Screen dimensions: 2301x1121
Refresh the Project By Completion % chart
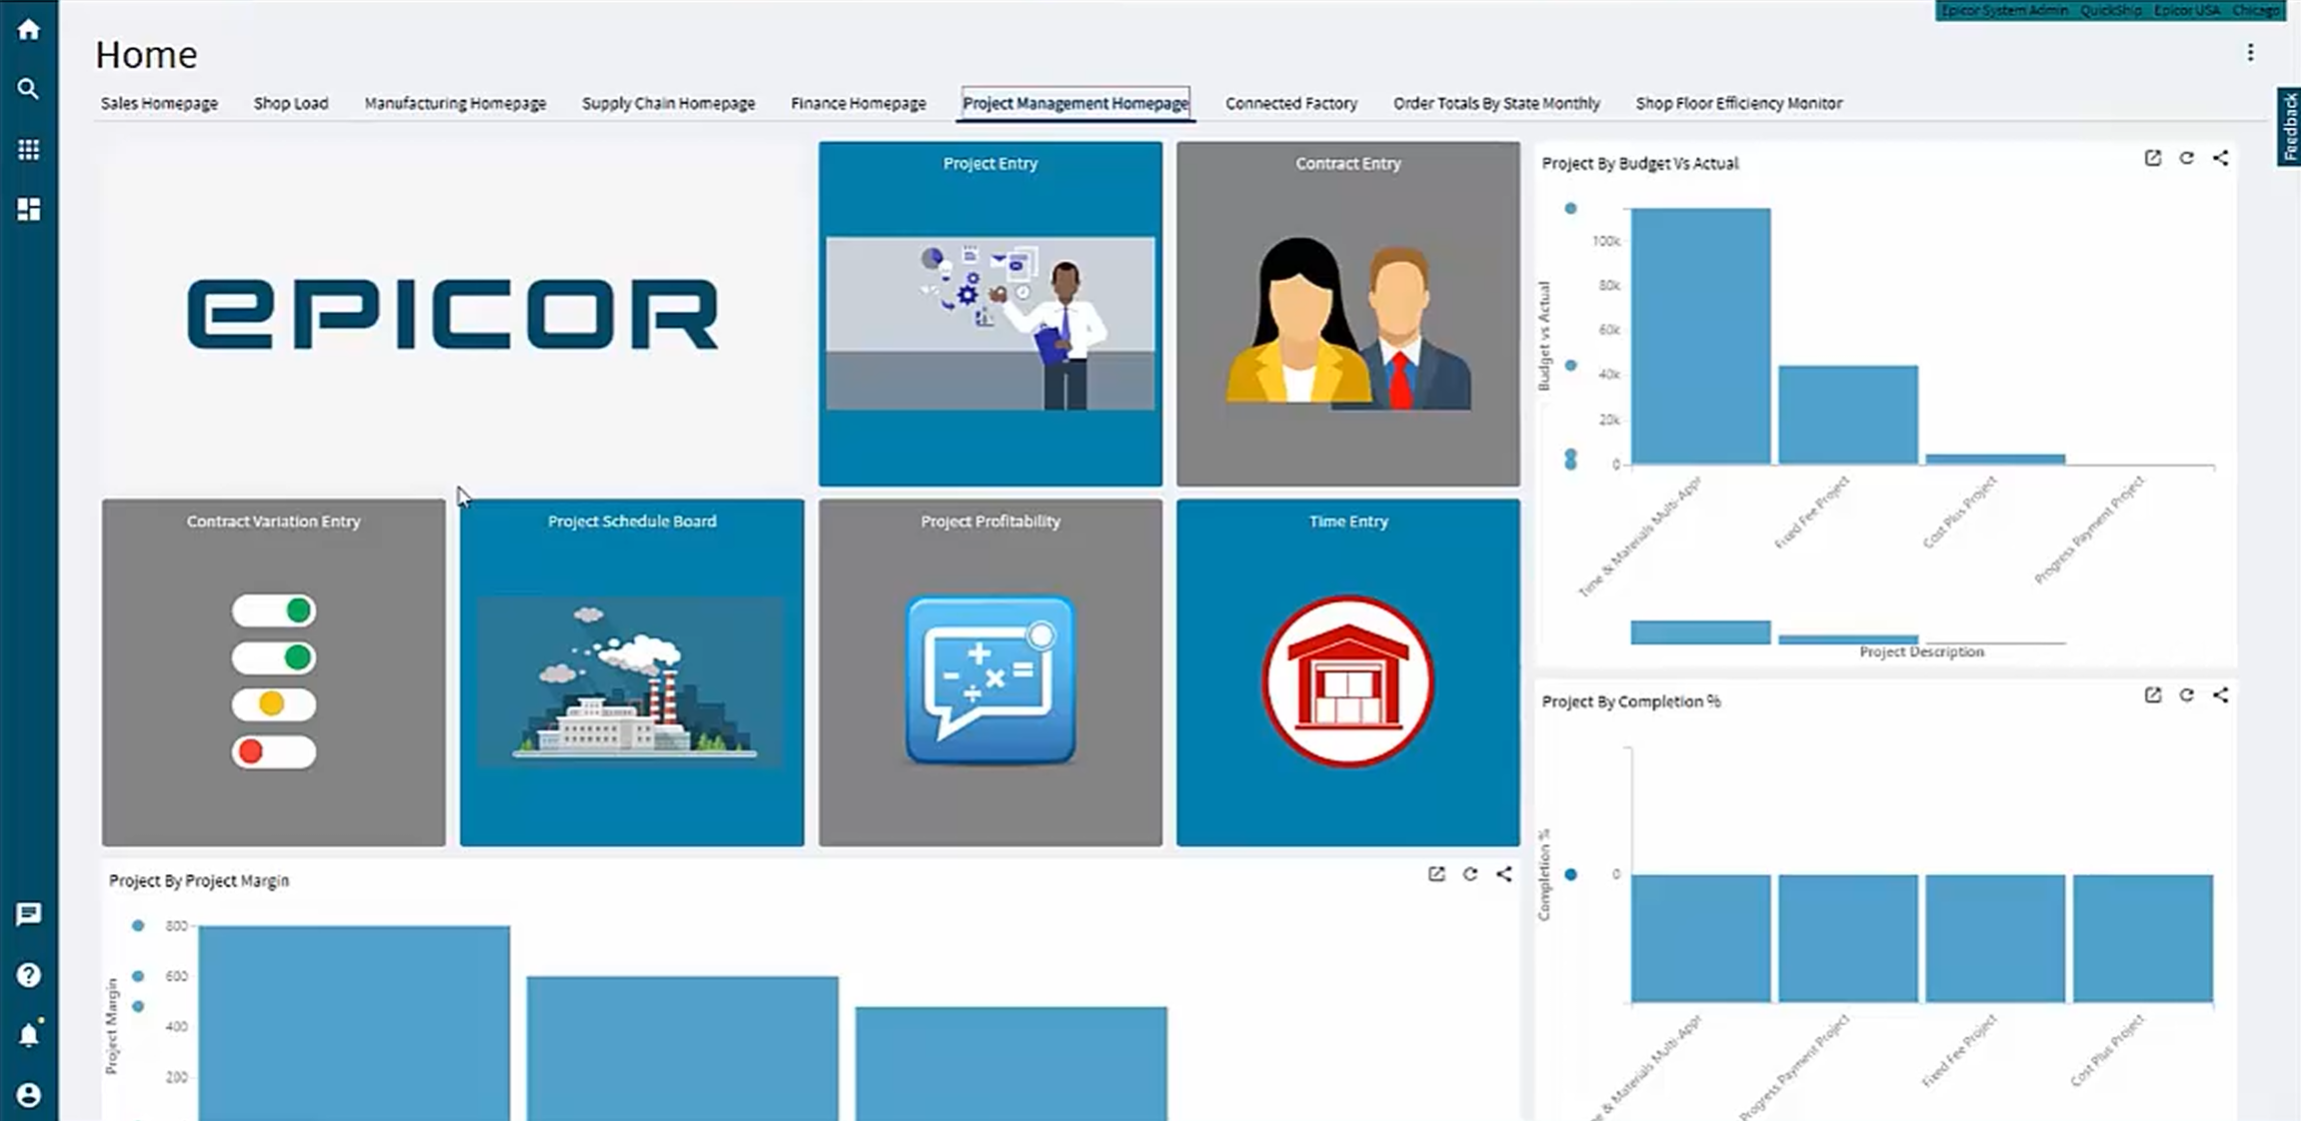point(2187,695)
